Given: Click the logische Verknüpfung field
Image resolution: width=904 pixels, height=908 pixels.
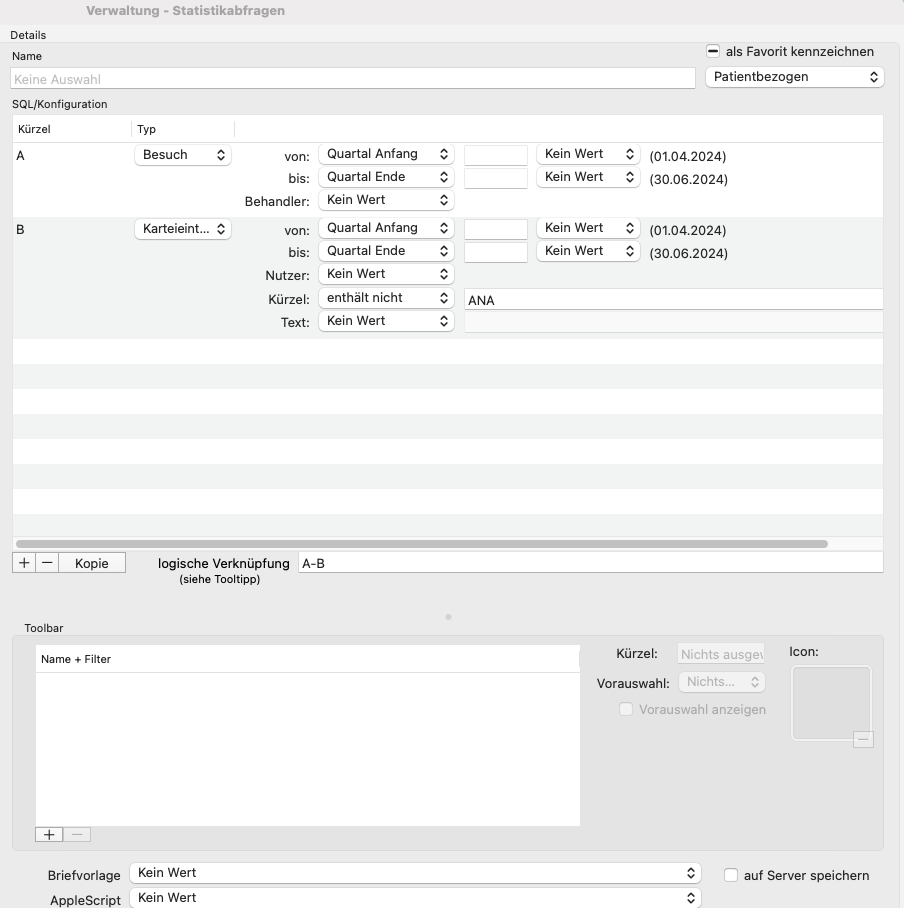Looking at the screenshot, I should click(x=591, y=563).
